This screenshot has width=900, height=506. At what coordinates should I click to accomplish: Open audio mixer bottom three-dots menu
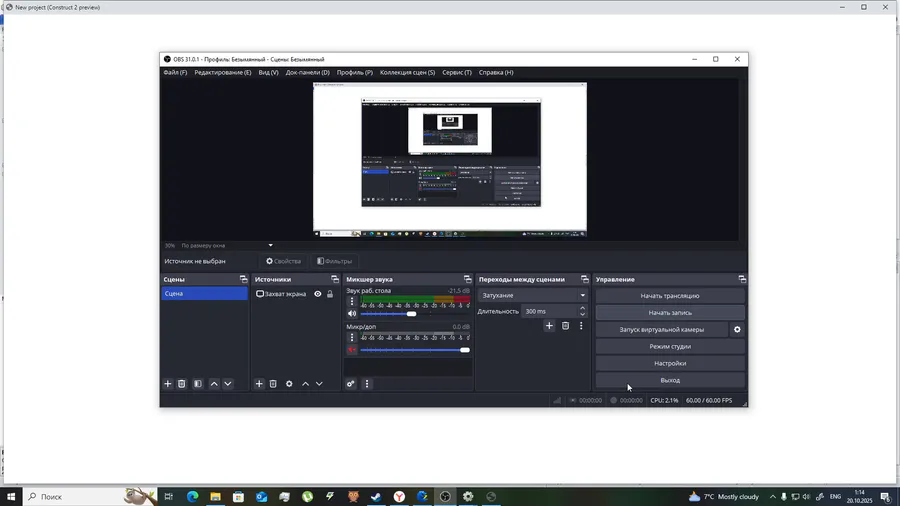(367, 384)
